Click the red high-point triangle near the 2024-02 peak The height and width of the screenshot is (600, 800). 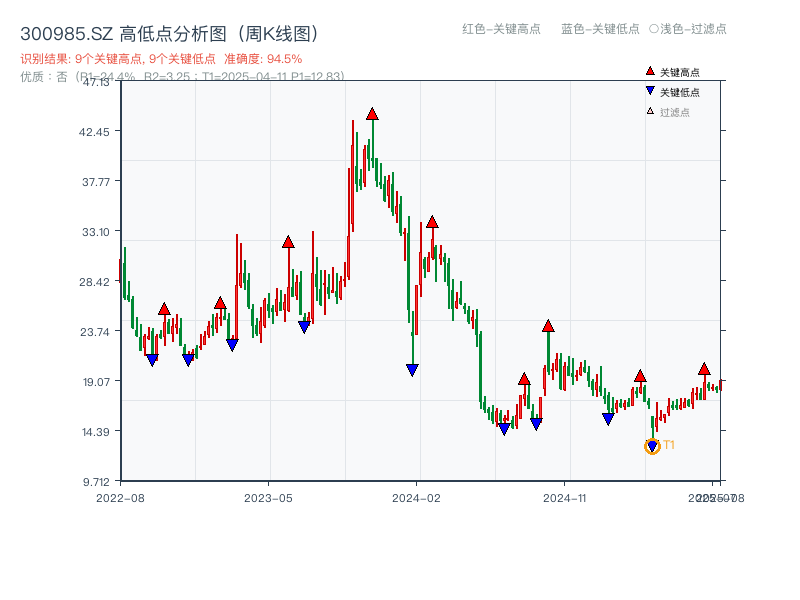click(x=434, y=222)
